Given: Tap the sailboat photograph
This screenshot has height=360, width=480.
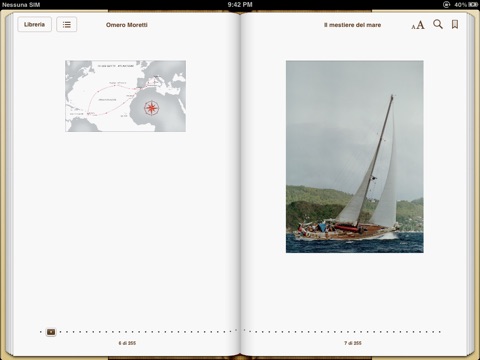Looking at the screenshot, I should [355, 157].
